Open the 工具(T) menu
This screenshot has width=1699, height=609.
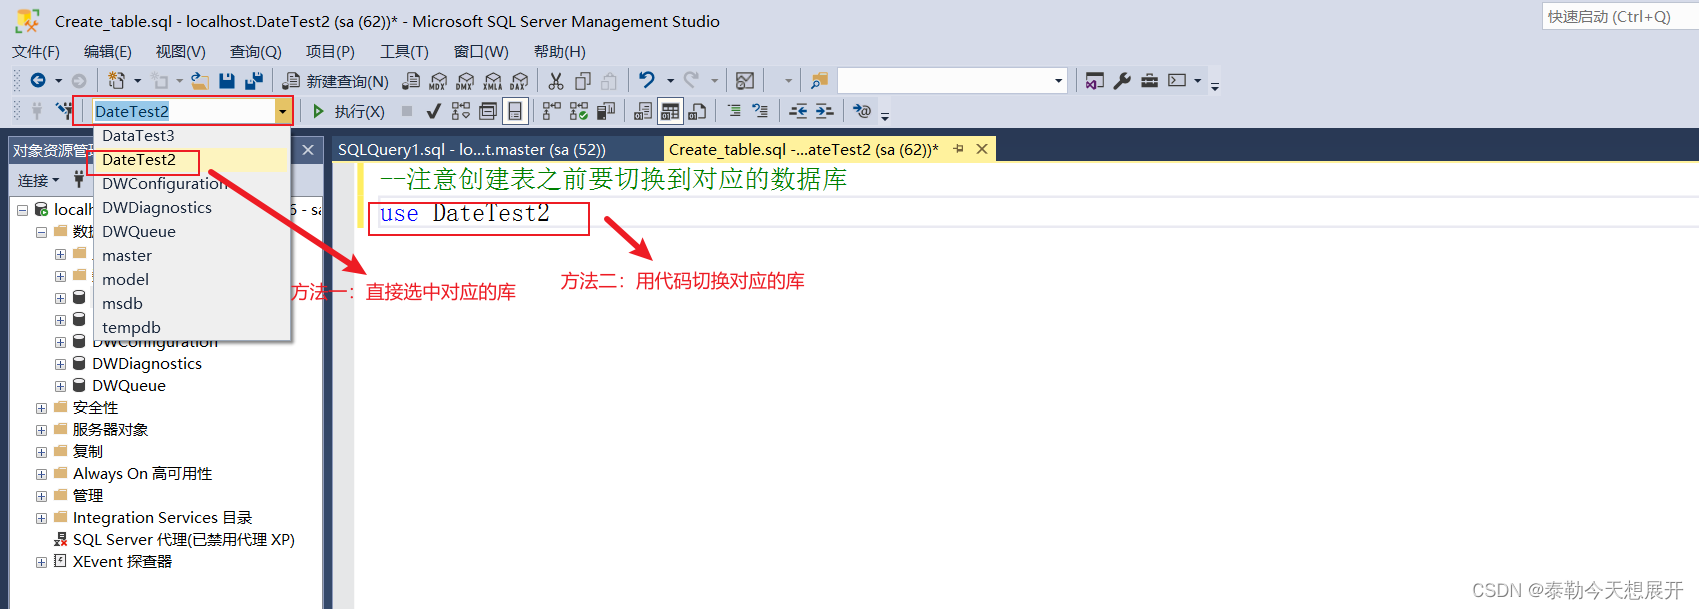pos(404,51)
